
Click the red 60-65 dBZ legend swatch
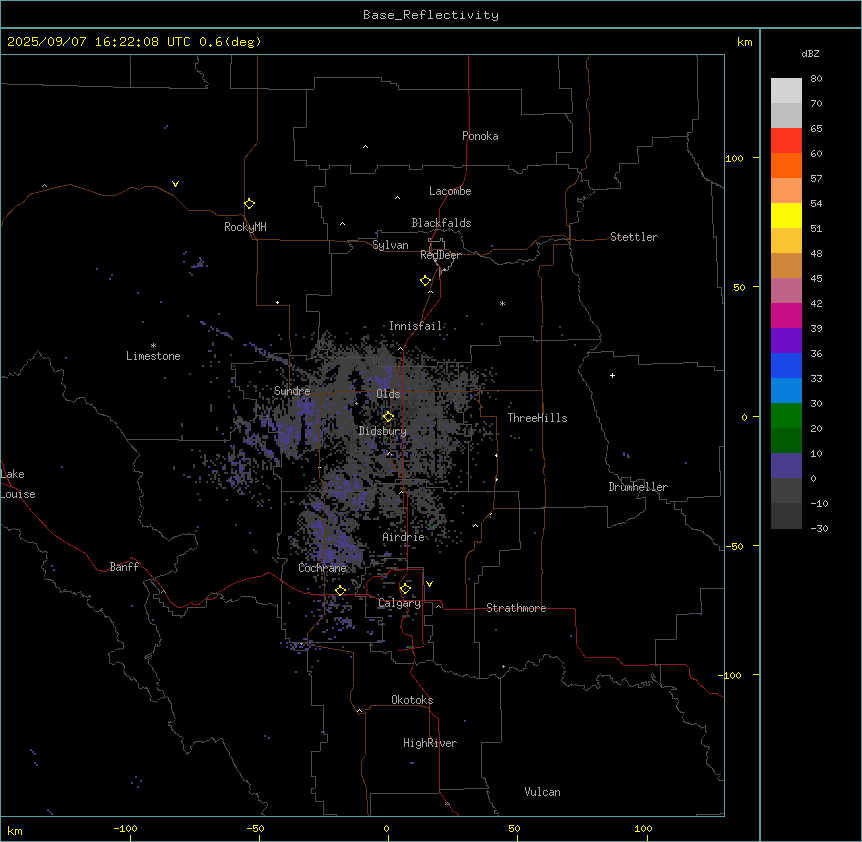click(786, 141)
